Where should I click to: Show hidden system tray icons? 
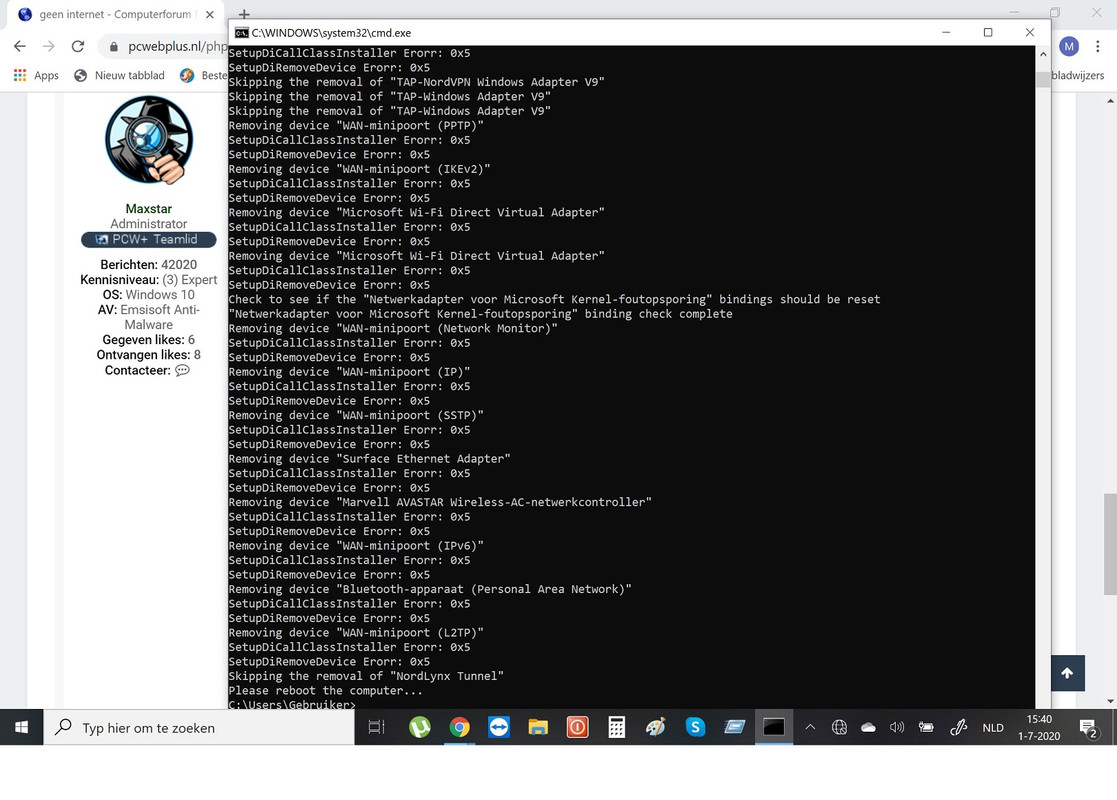tap(810, 727)
